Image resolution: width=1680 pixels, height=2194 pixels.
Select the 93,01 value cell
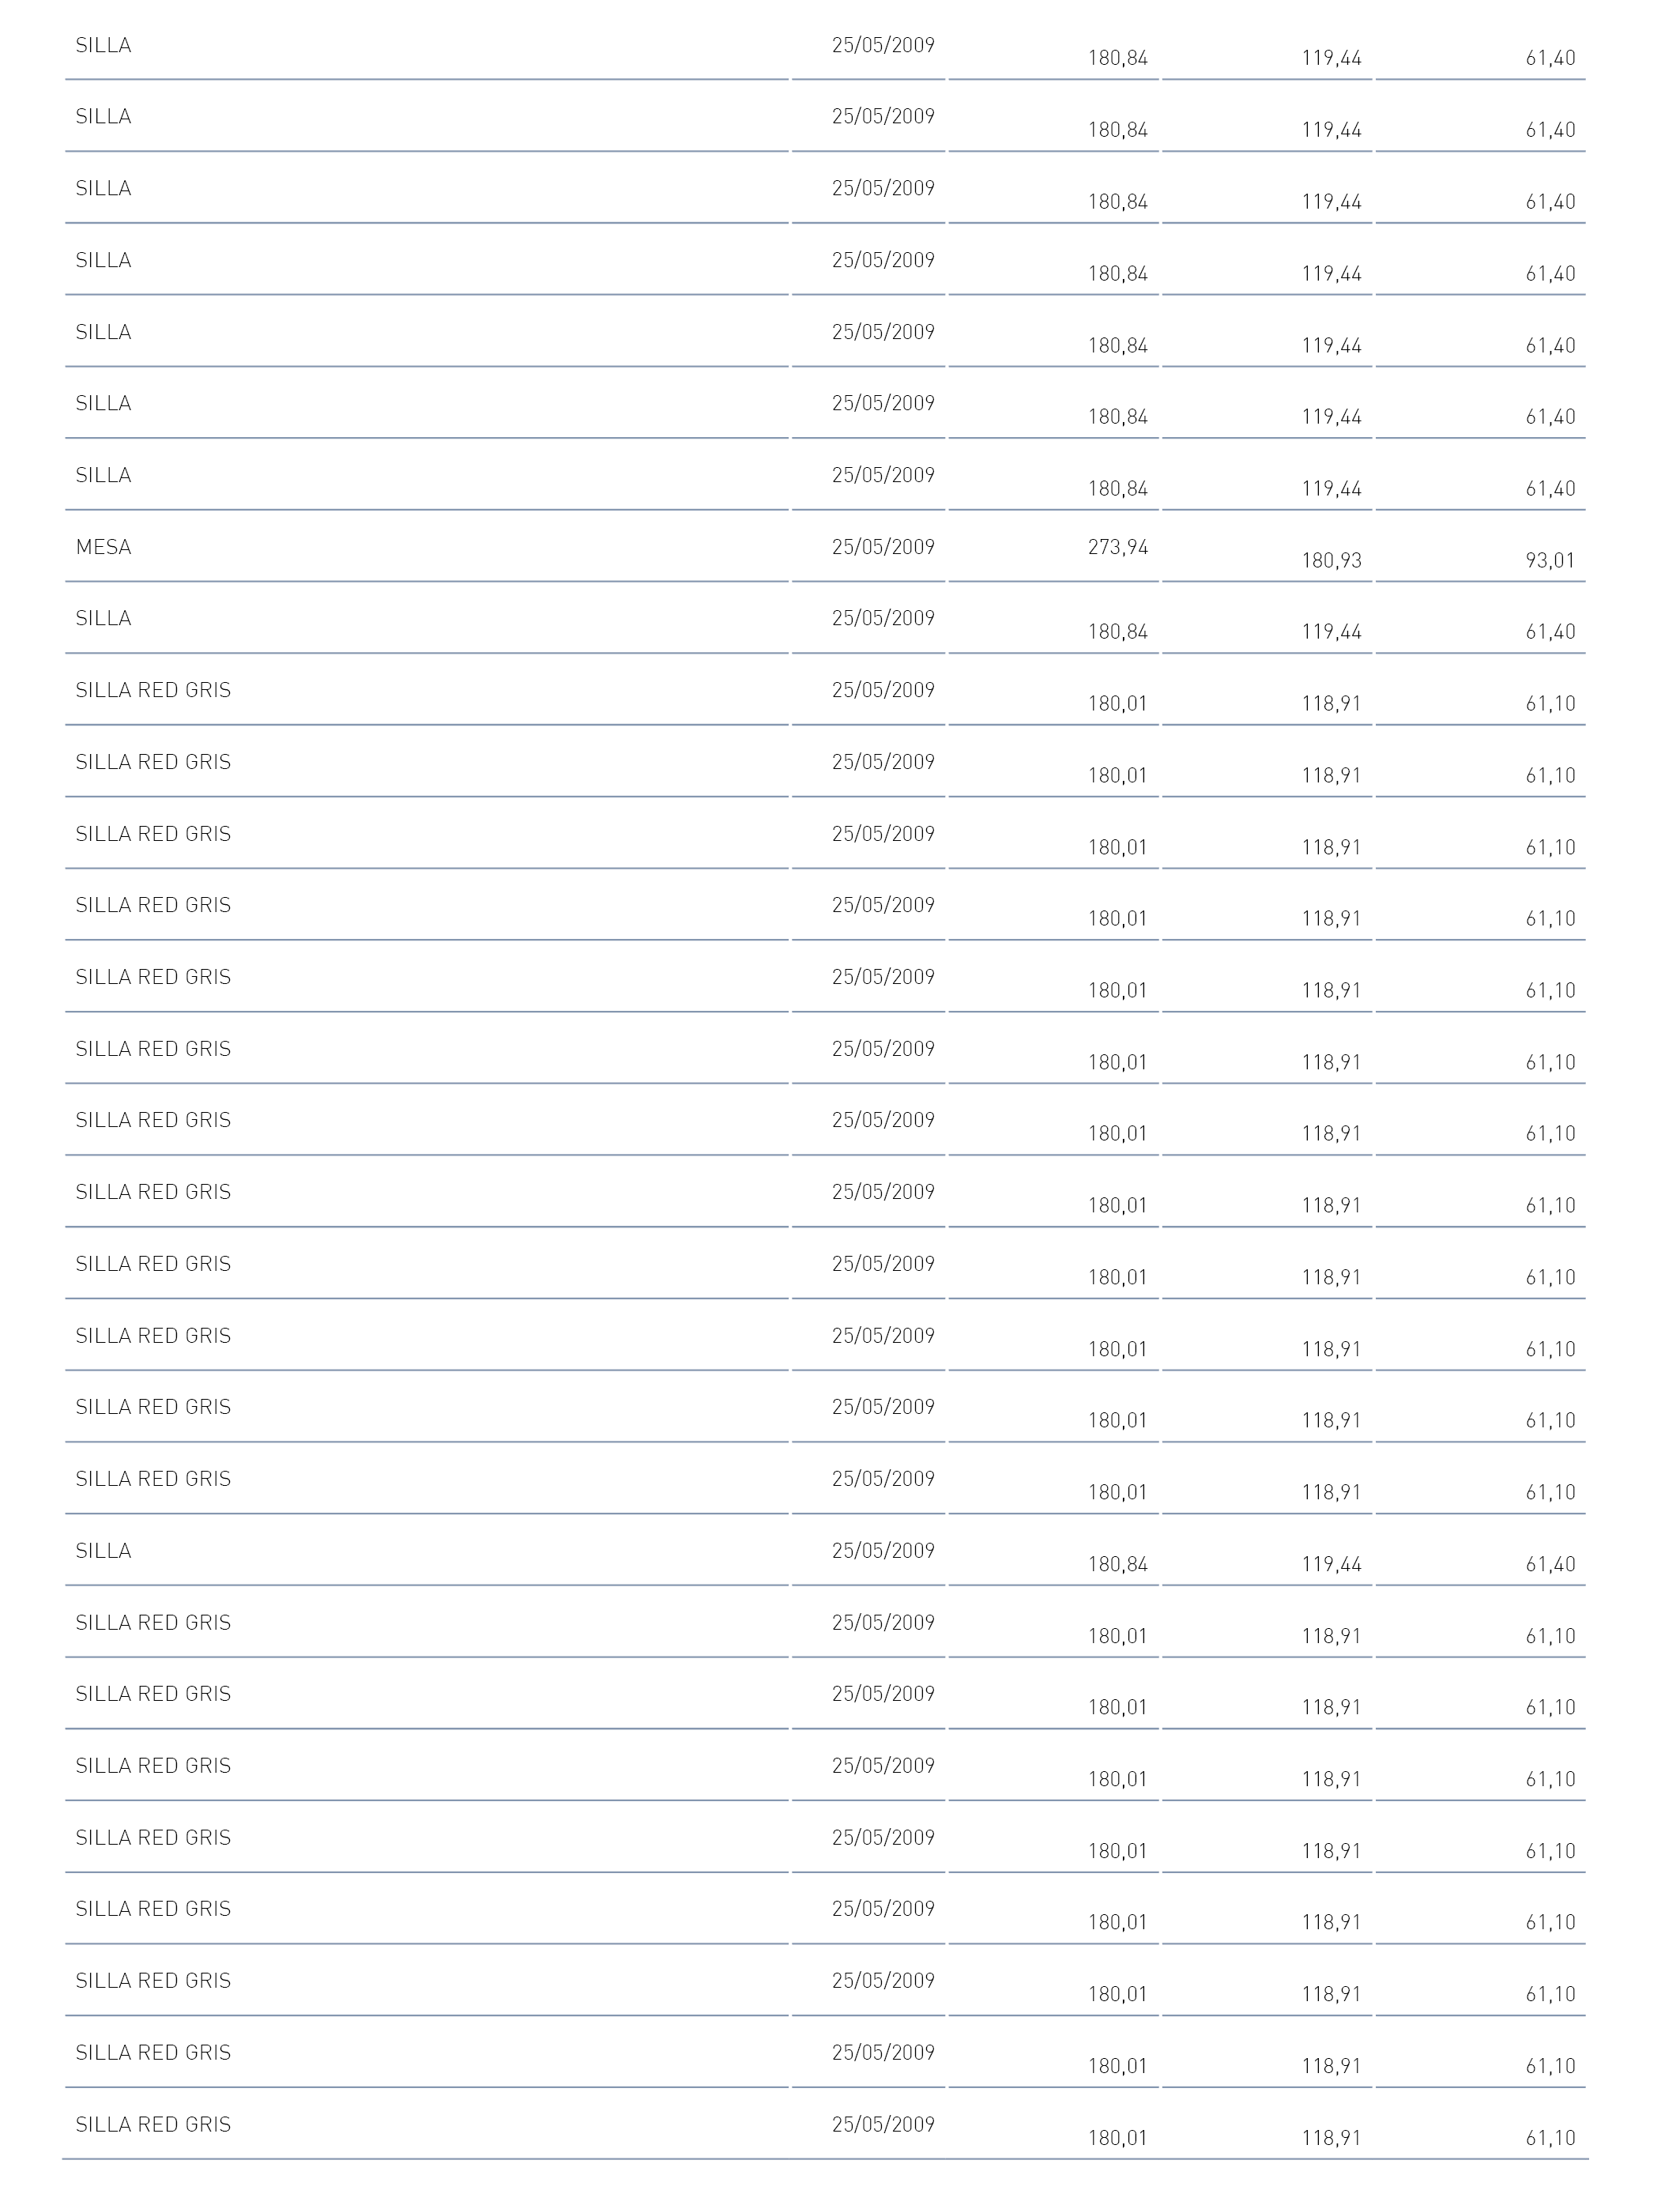1550,561
